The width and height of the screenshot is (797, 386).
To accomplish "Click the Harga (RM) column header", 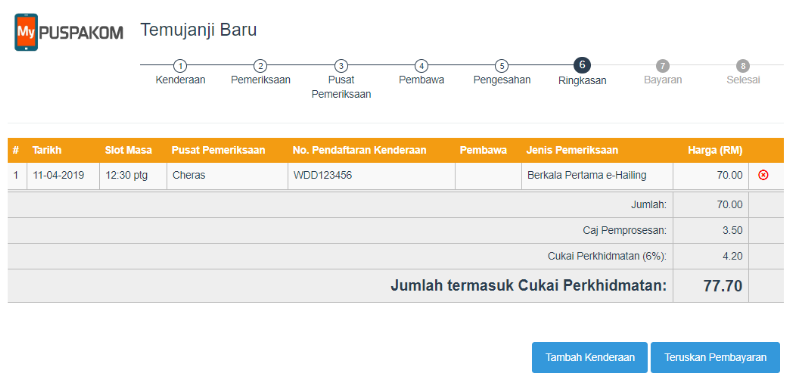I will click(715, 150).
